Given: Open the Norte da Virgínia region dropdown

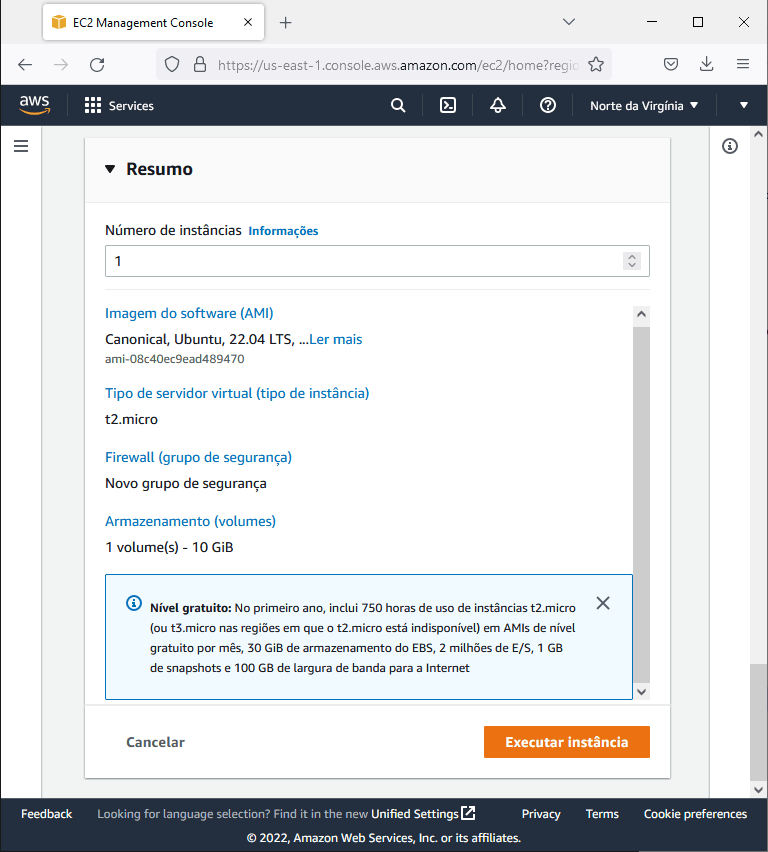Looking at the screenshot, I should point(644,105).
